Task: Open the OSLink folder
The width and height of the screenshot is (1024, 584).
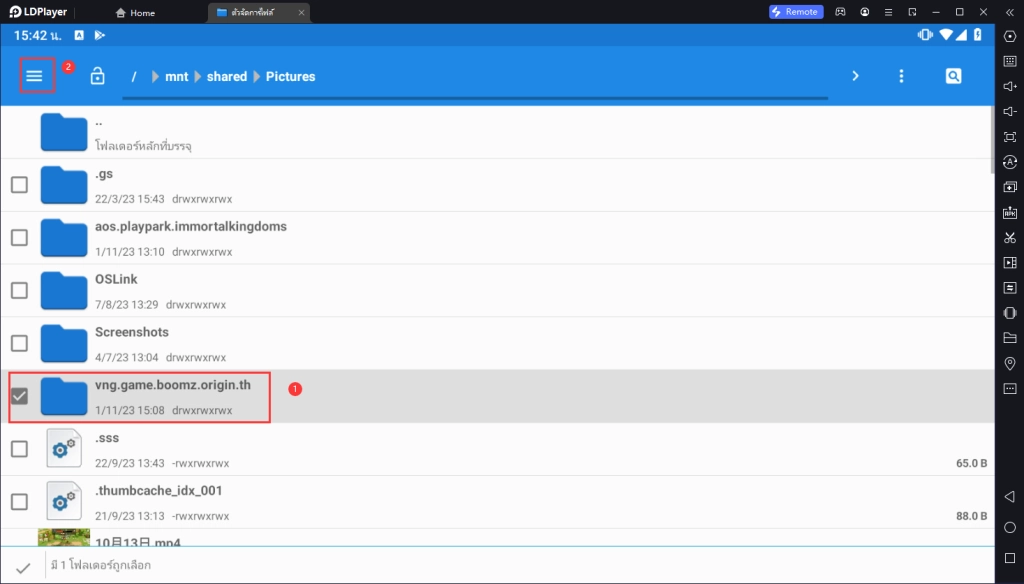Action: point(116,280)
